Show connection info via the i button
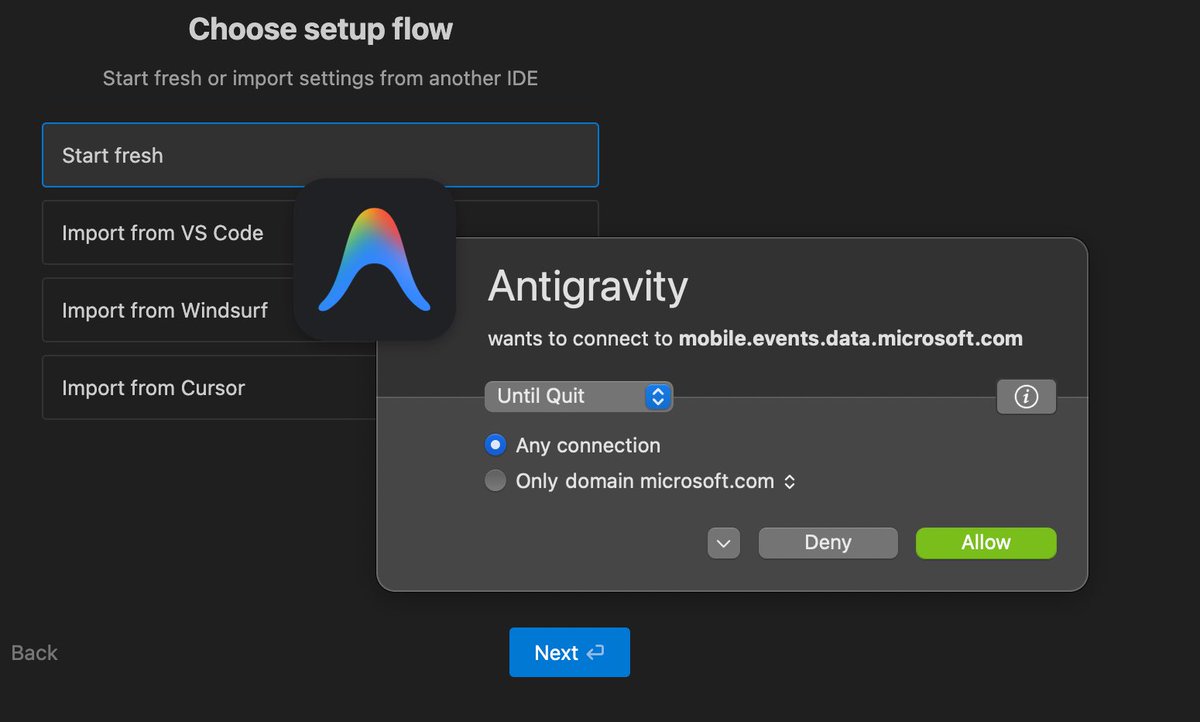This screenshot has height=722, width=1200. click(x=1026, y=397)
